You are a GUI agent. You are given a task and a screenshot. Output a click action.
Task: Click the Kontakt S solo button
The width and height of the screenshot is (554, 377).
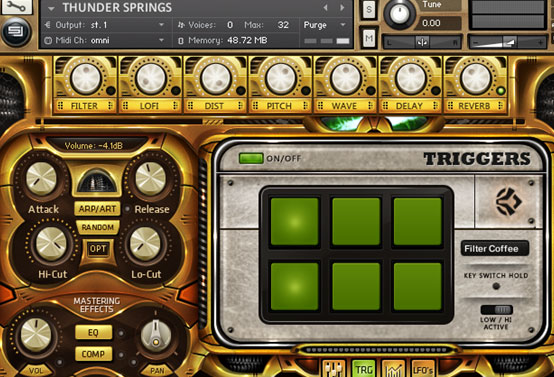369,10
